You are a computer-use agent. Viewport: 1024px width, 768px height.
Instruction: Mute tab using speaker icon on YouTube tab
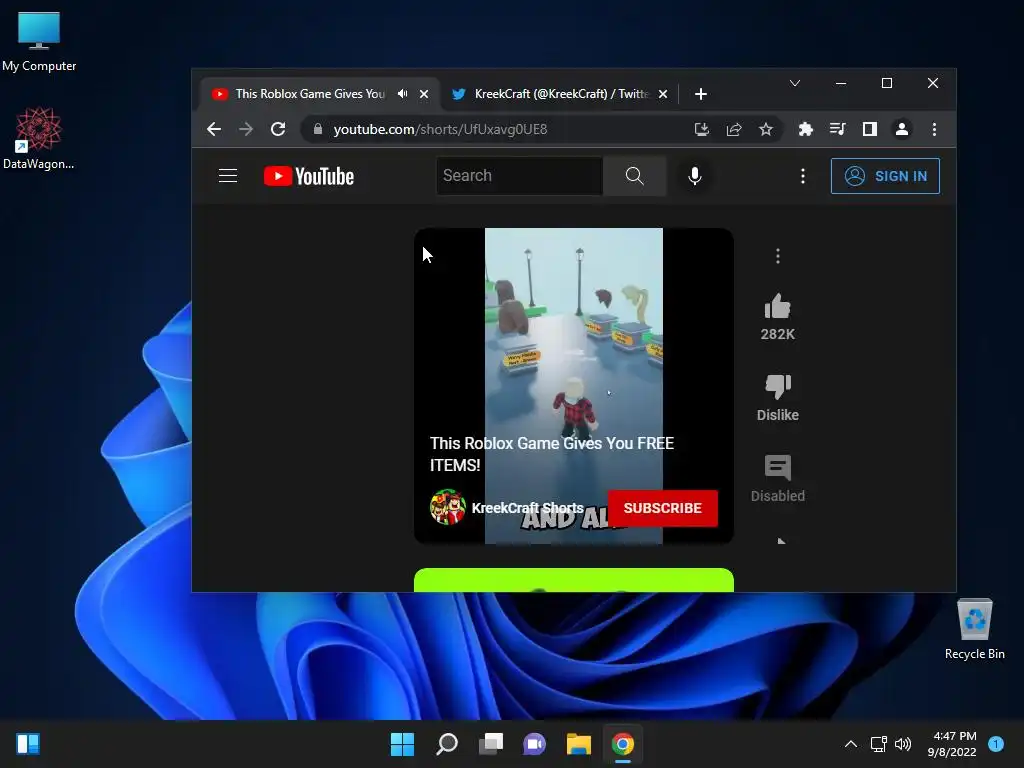click(x=403, y=94)
